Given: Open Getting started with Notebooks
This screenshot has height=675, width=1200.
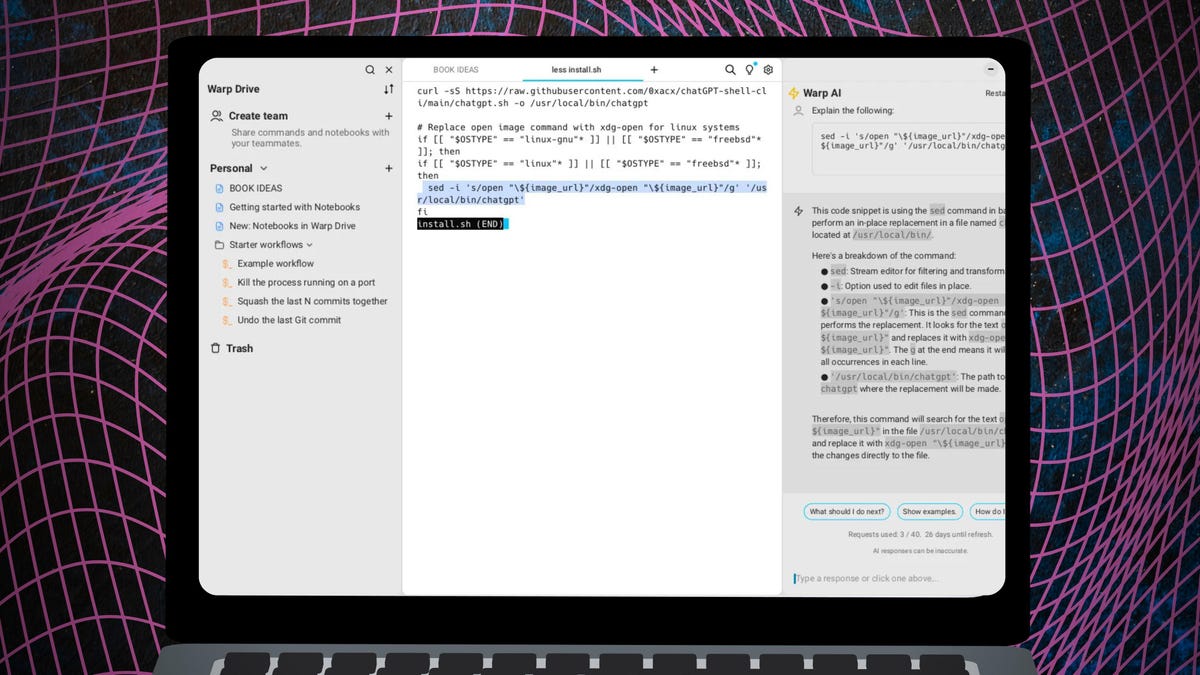Looking at the screenshot, I should click(294, 207).
